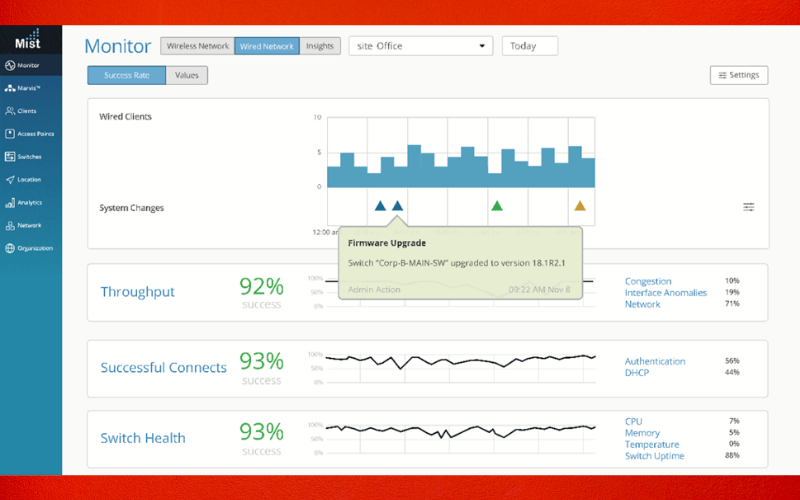Viewport: 800px width, 500px height.
Task: Click the Admin Action label in tooltip
Action: coord(374,289)
